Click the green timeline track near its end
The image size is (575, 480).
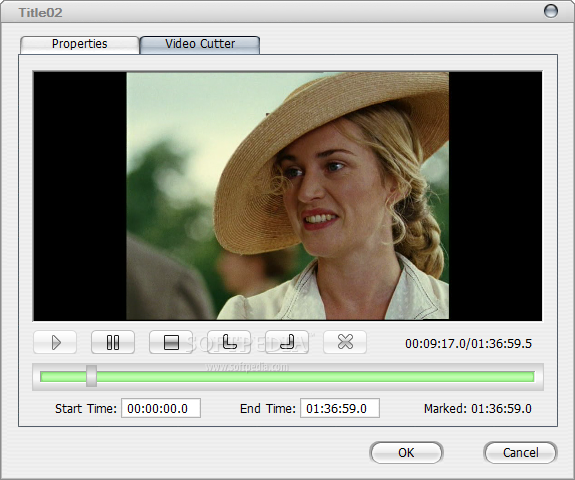(x=521, y=377)
